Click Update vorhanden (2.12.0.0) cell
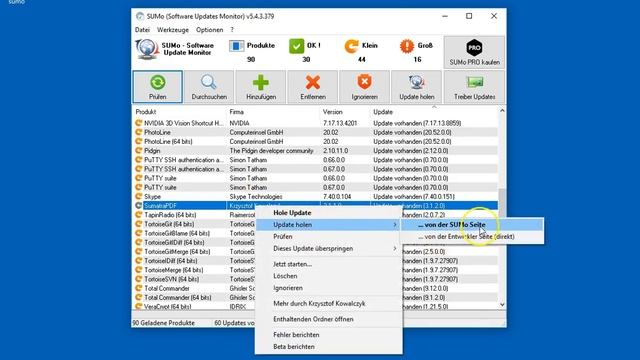Image resolution: width=640 pixels, height=360 pixels. coord(411,151)
